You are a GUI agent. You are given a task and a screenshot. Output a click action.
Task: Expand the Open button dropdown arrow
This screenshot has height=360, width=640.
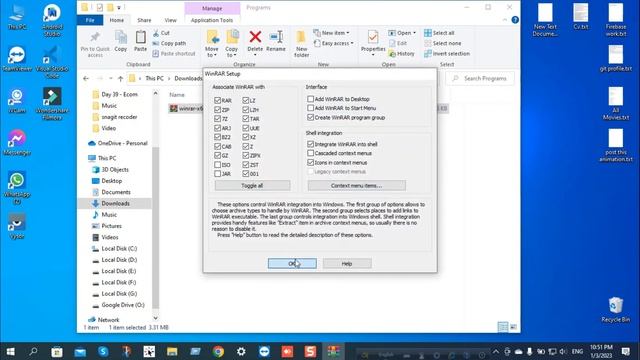(x=414, y=33)
